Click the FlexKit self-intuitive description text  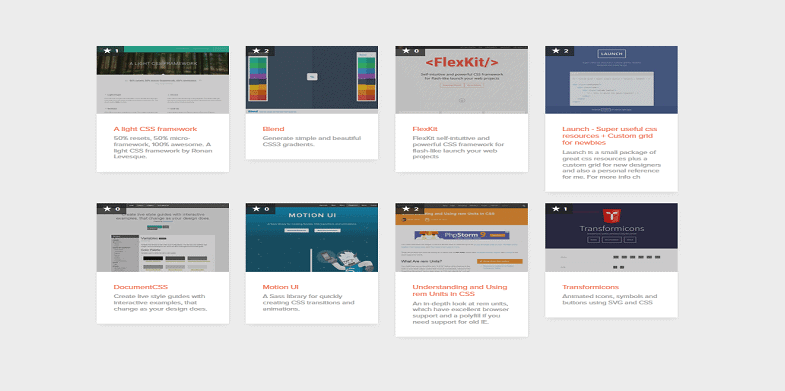(459, 147)
